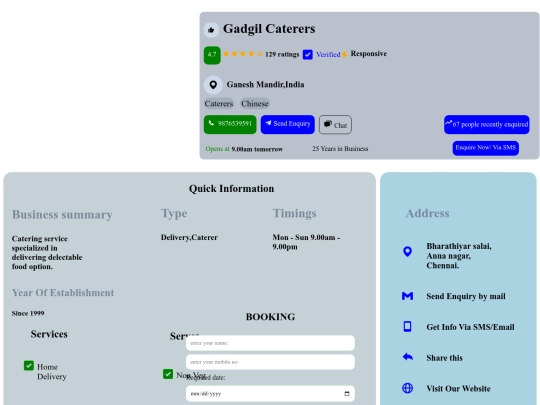
Task: Click the Gadgil Caterers title
Action: click(269, 29)
